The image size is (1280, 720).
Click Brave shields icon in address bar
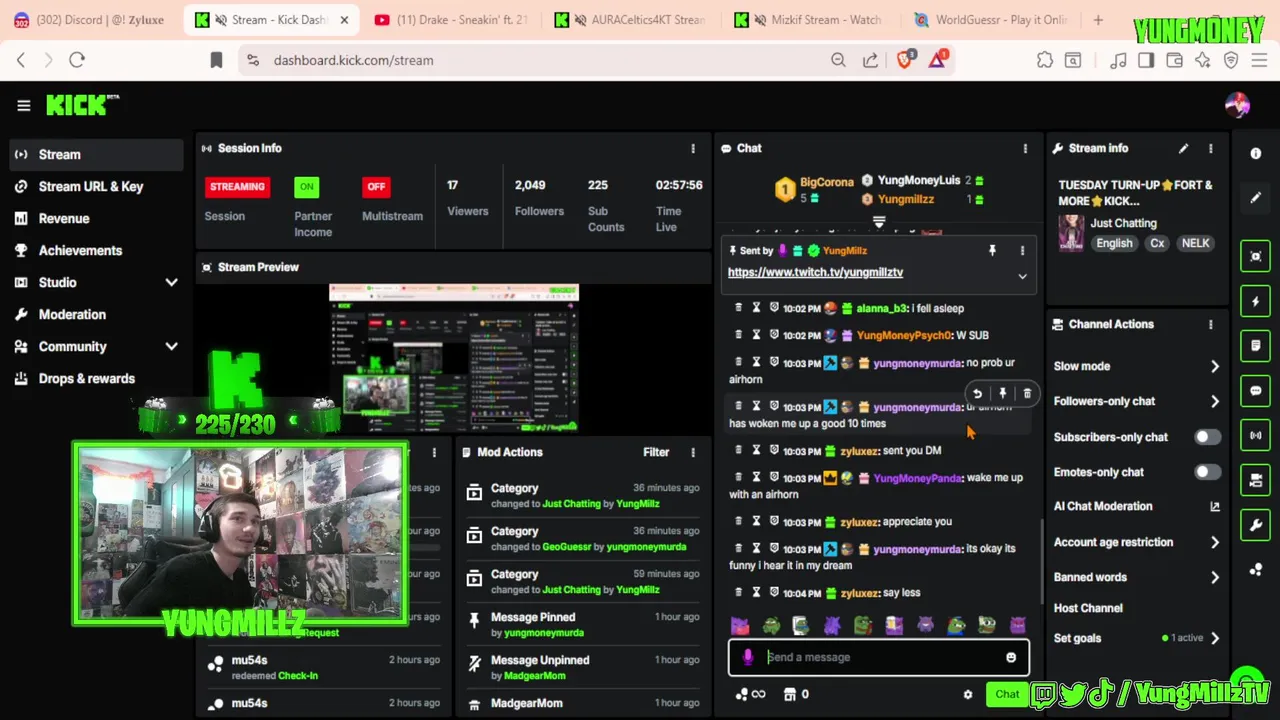point(905,60)
